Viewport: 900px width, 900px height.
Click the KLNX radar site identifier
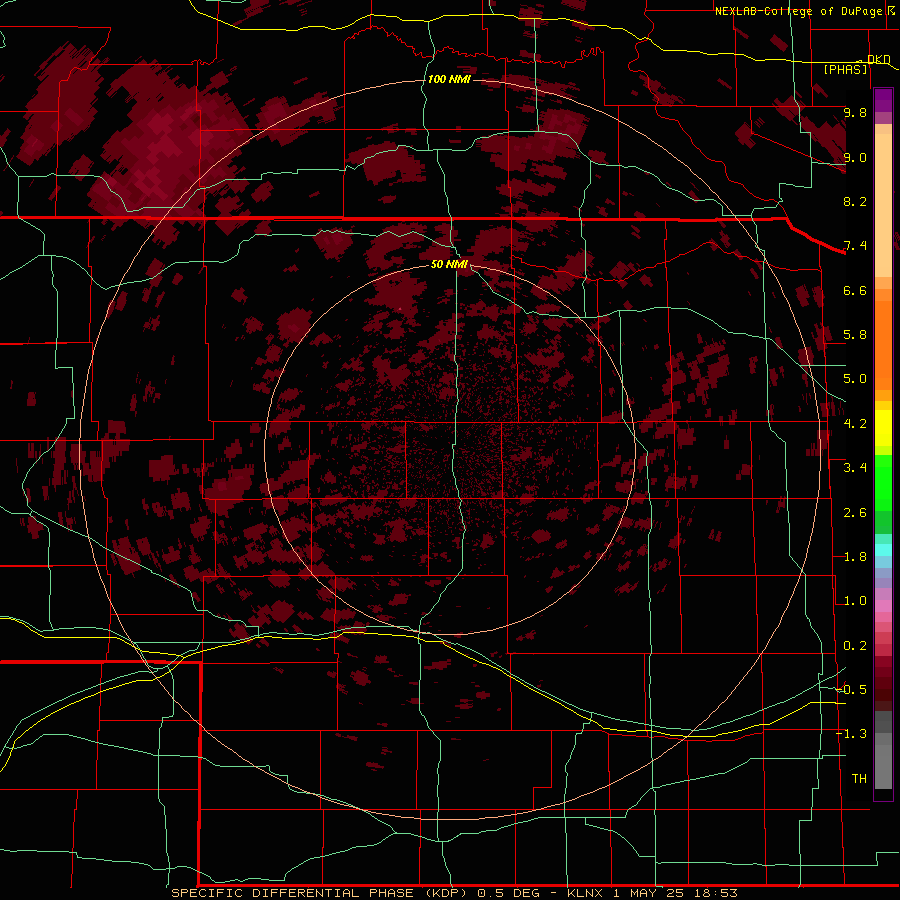pyautogui.click(x=585, y=893)
